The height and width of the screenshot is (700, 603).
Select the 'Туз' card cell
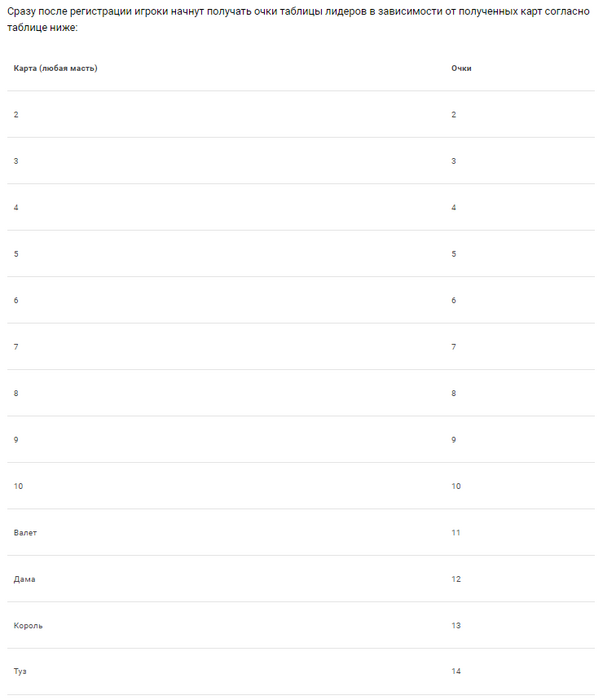21,672
